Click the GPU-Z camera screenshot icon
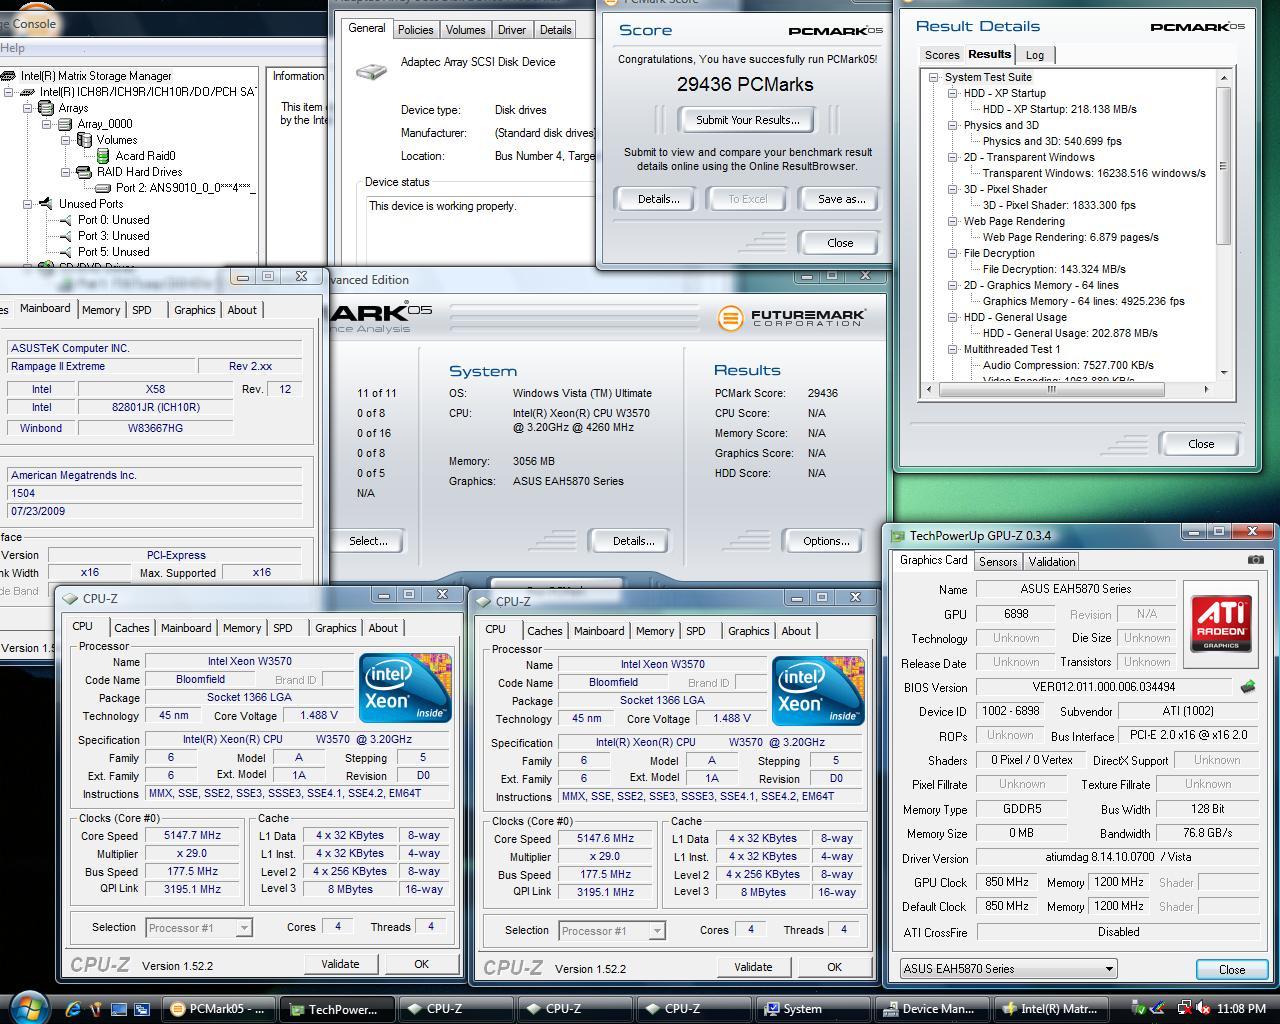 pyautogui.click(x=1256, y=560)
